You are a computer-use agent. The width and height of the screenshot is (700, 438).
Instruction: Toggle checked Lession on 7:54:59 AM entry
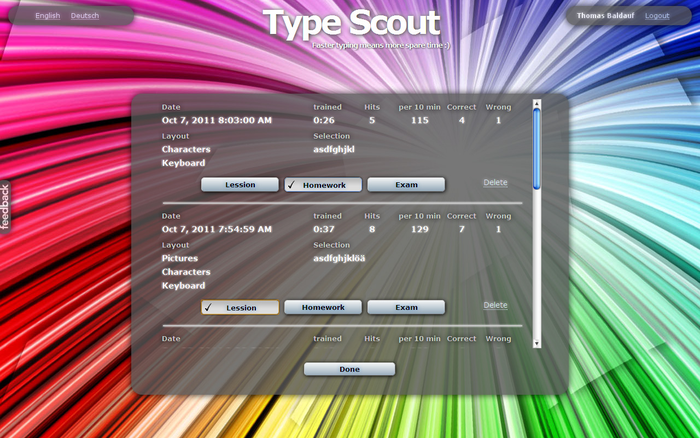pyautogui.click(x=240, y=308)
